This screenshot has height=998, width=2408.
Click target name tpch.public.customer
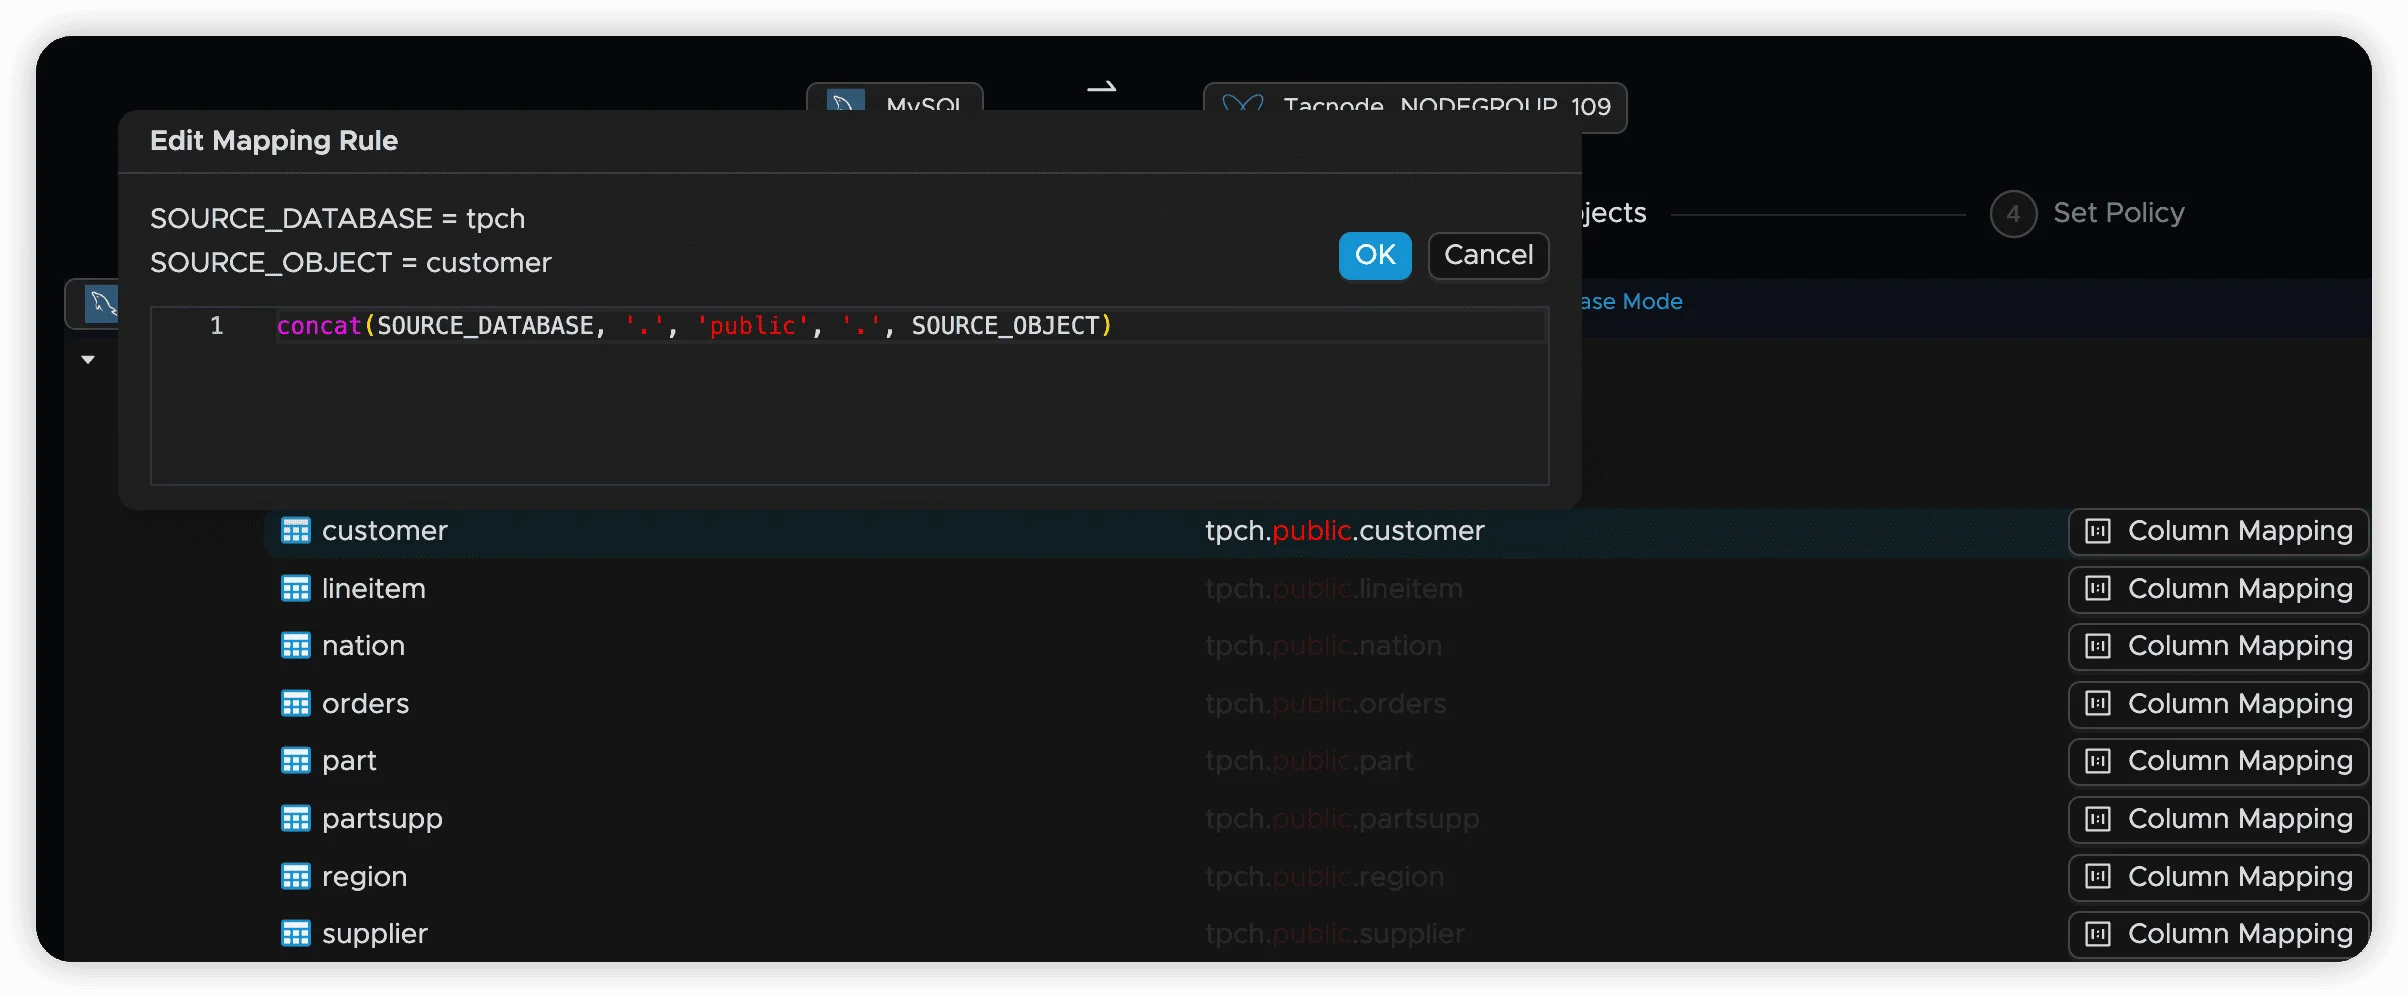[x=1344, y=531]
